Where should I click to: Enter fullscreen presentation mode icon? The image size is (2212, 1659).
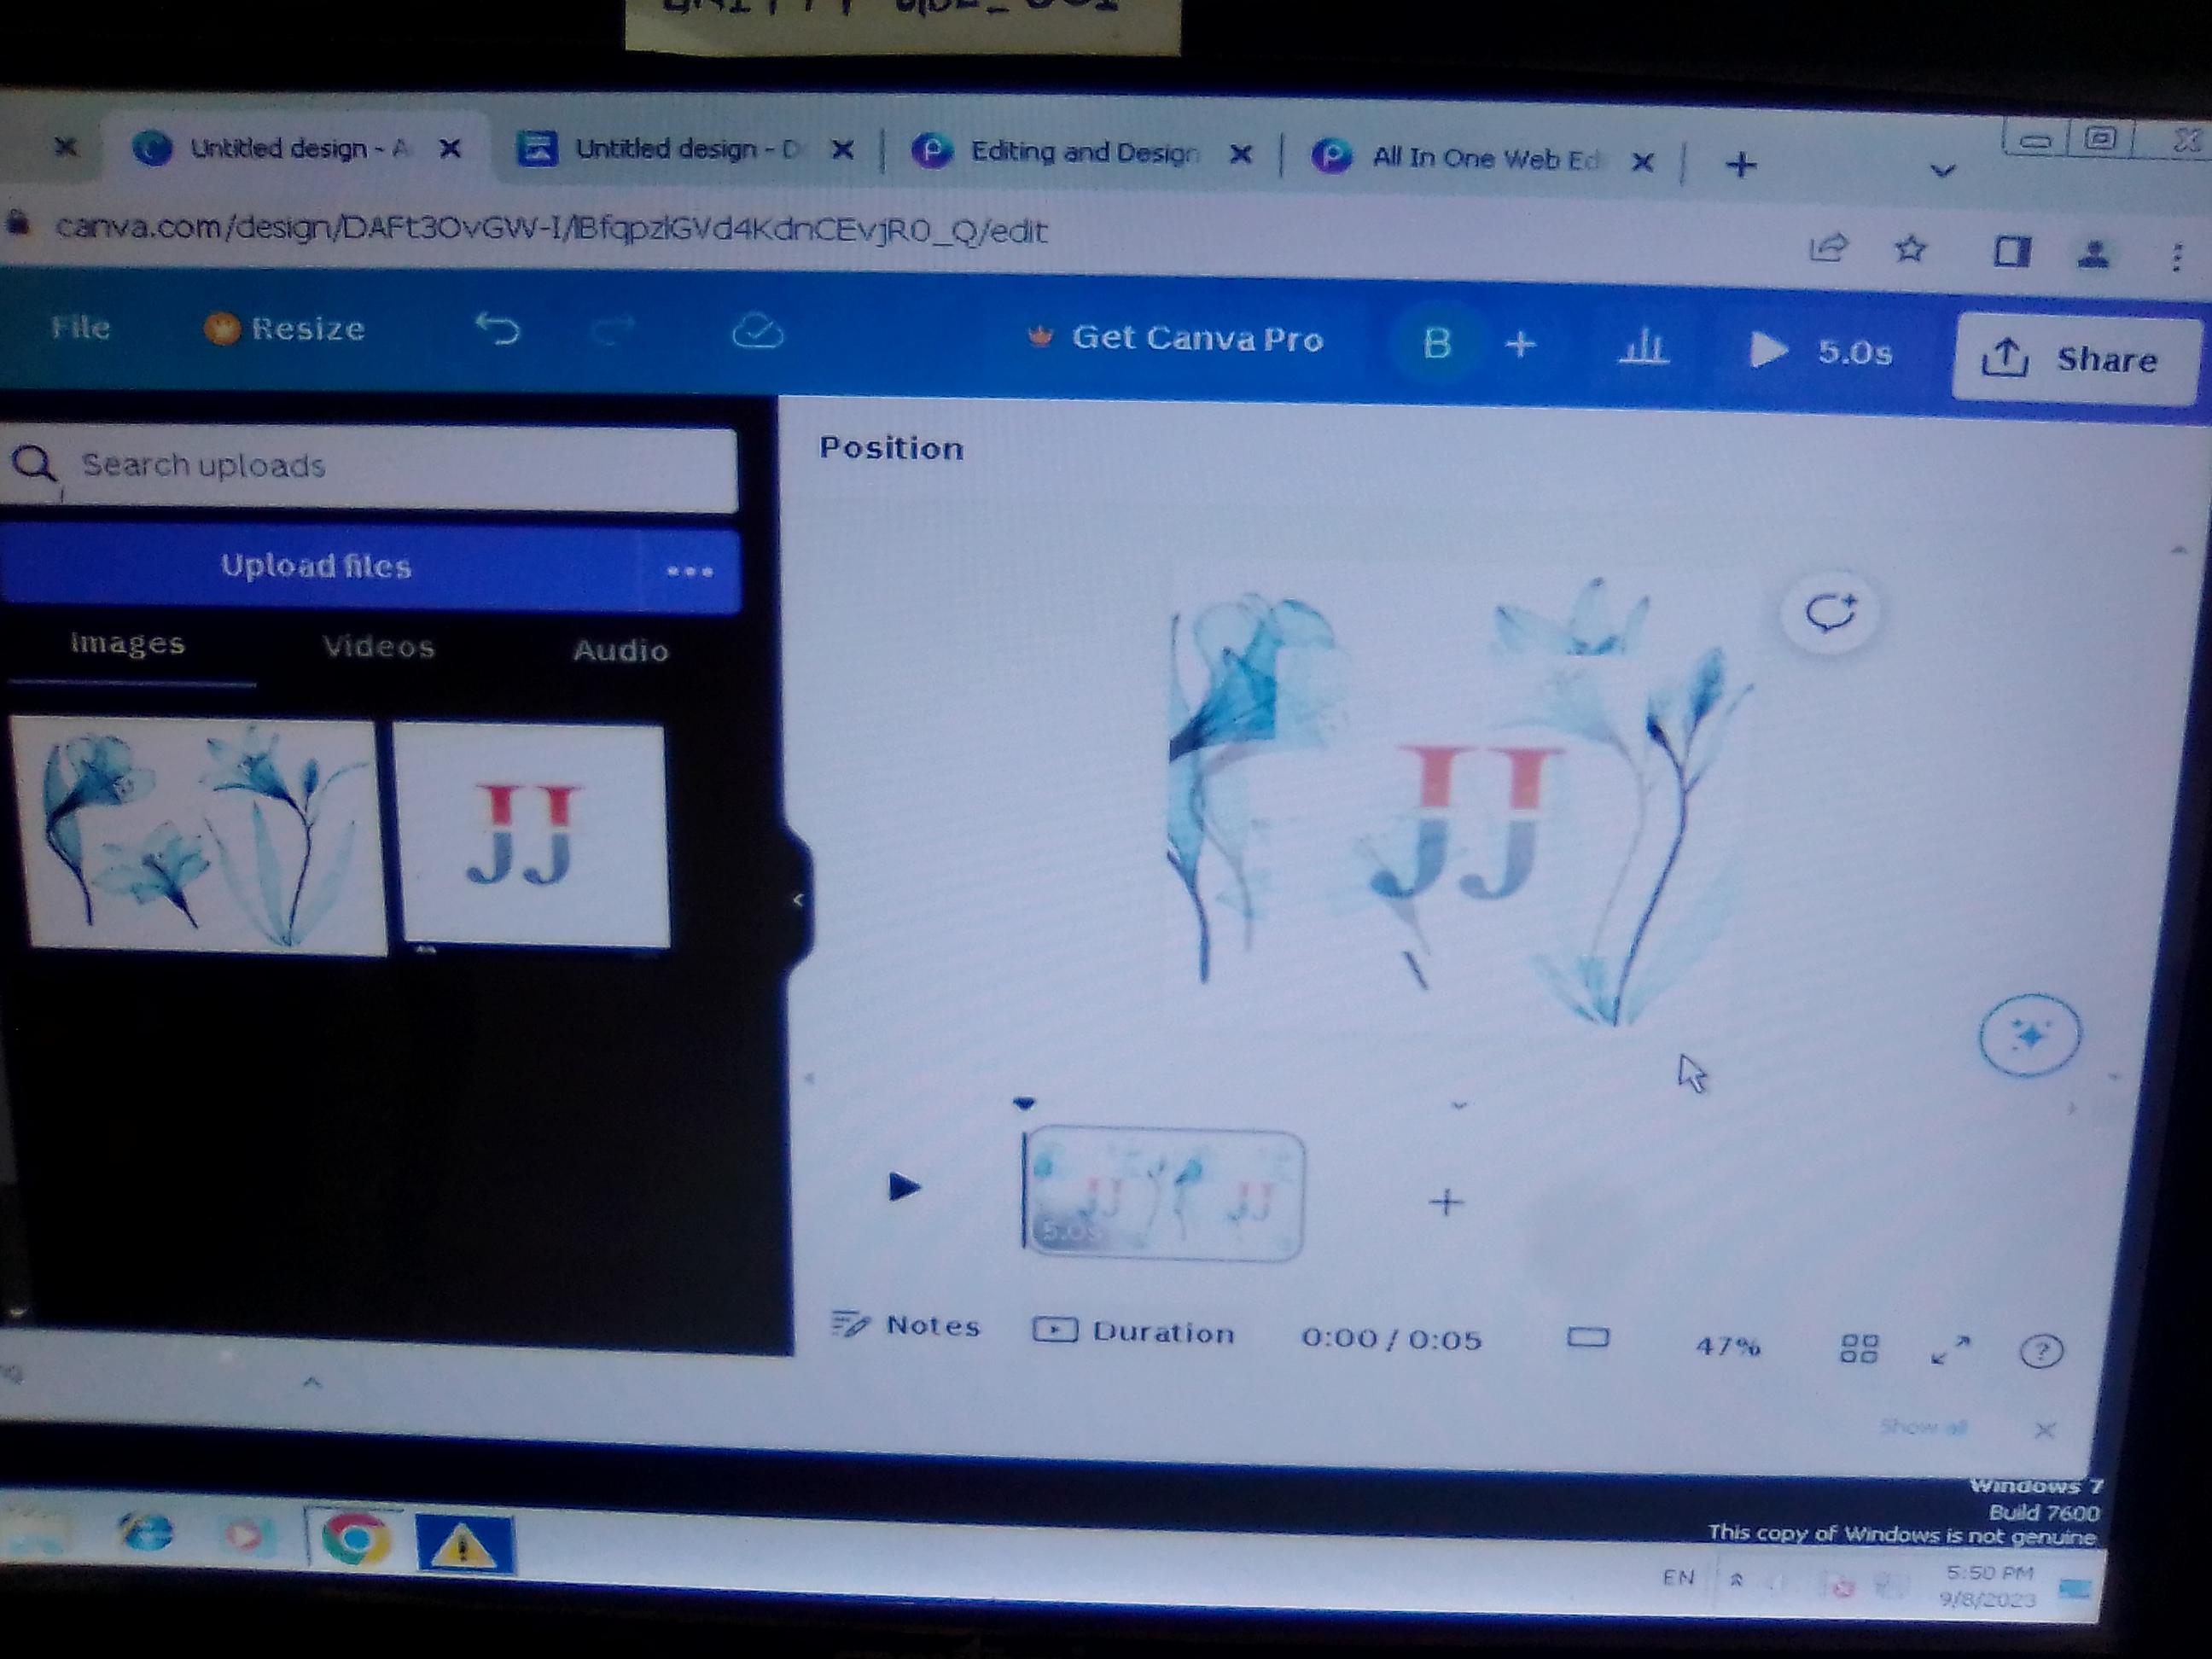[x=1949, y=1350]
